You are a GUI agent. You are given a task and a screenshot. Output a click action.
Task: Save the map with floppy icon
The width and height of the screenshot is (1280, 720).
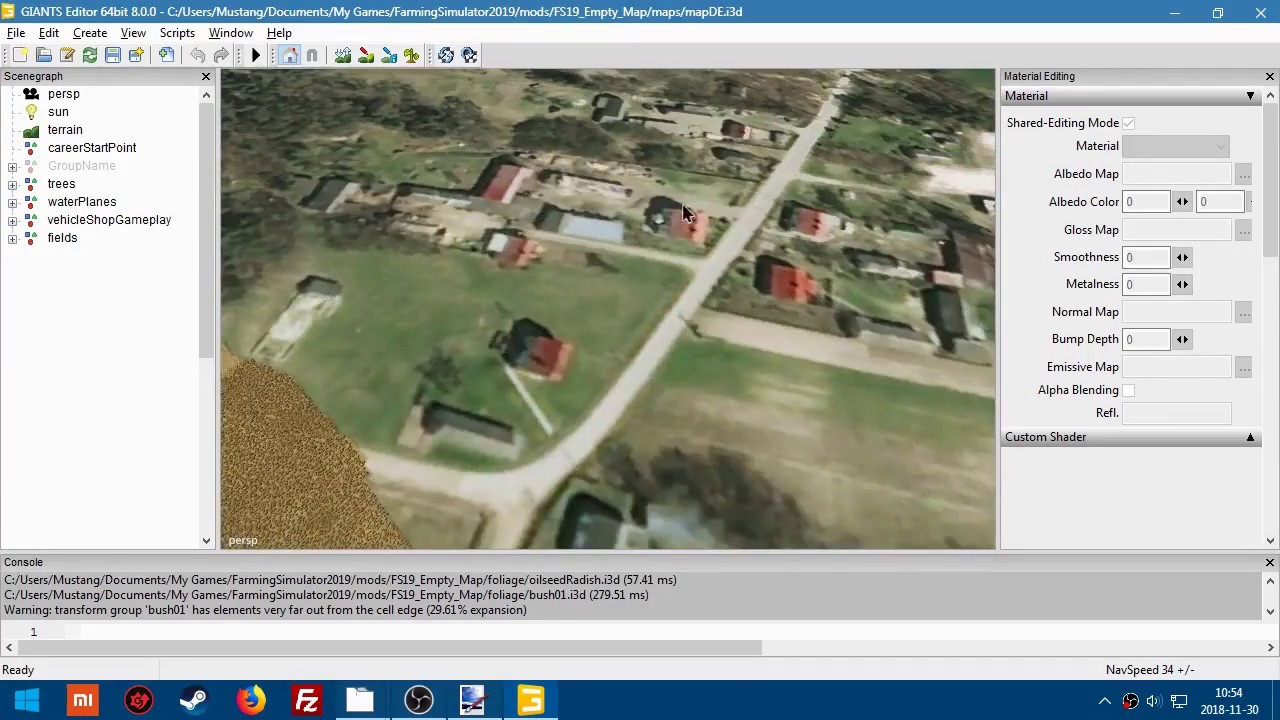coord(113,55)
